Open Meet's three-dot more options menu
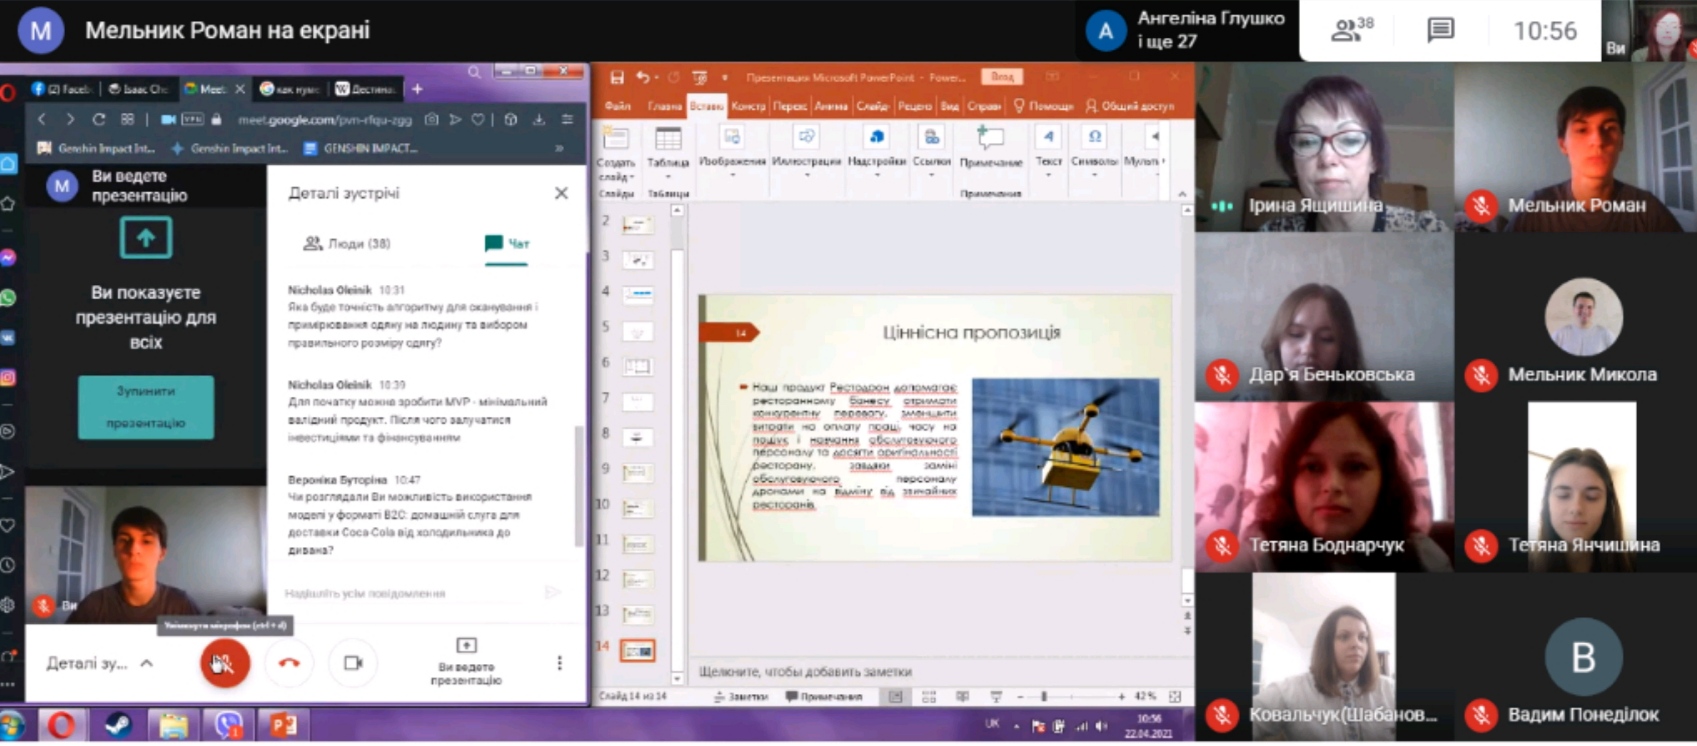Viewport: 1697px width, 746px height. point(559,663)
